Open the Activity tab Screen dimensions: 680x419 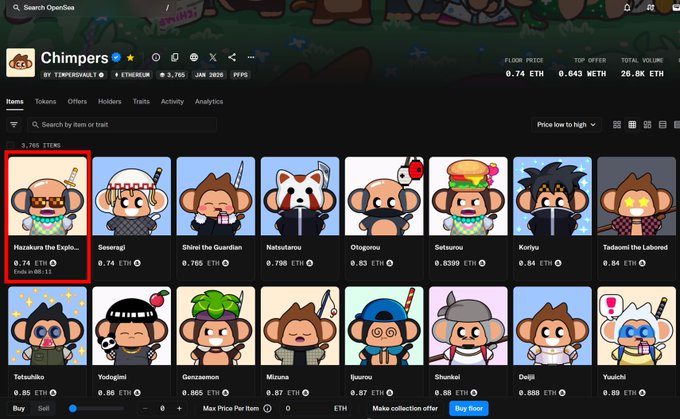172,101
